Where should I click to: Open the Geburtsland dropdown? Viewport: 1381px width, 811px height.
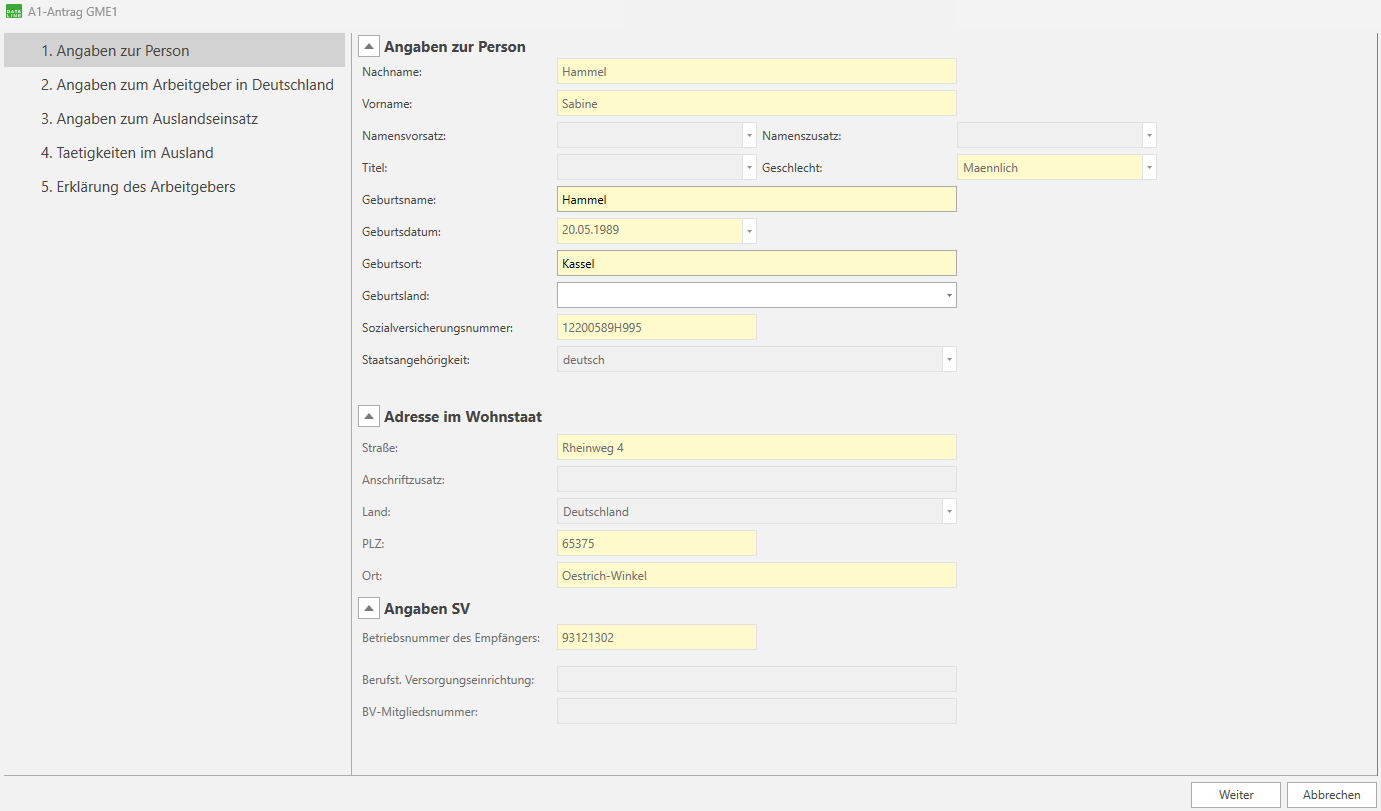coord(948,295)
